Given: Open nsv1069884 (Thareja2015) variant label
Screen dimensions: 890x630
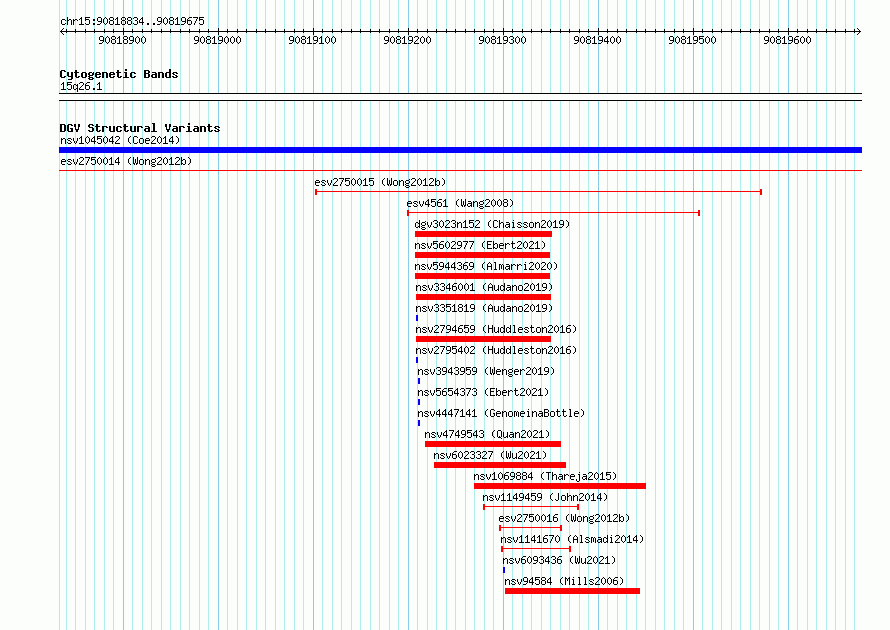Looking at the screenshot, I should (545, 476).
